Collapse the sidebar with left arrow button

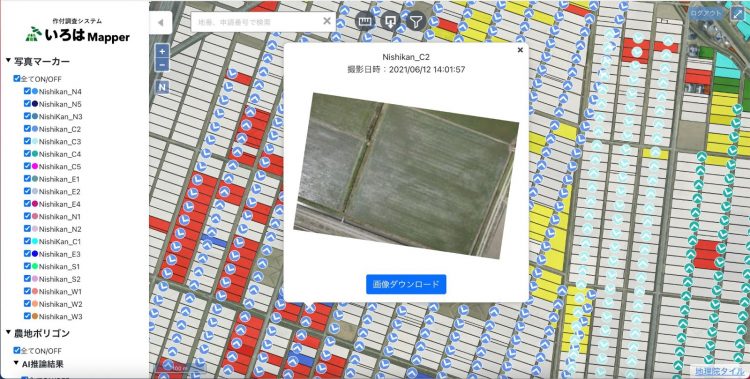(x=161, y=23)
